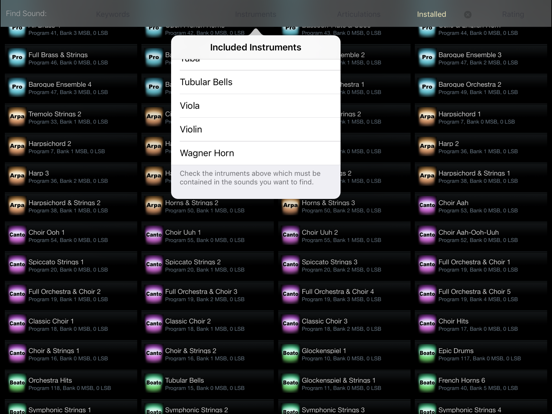Open the Keywords filter tab

tap(113, 14)
